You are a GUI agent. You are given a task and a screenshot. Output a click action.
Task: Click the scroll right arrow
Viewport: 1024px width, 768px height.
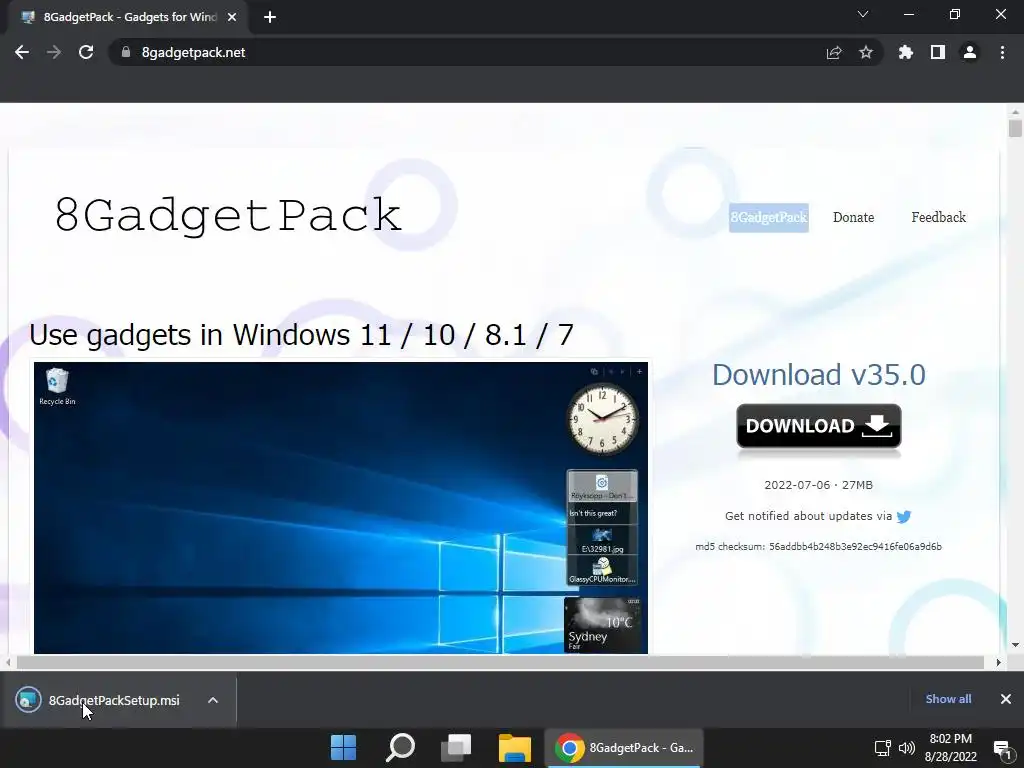click(999, 662)
